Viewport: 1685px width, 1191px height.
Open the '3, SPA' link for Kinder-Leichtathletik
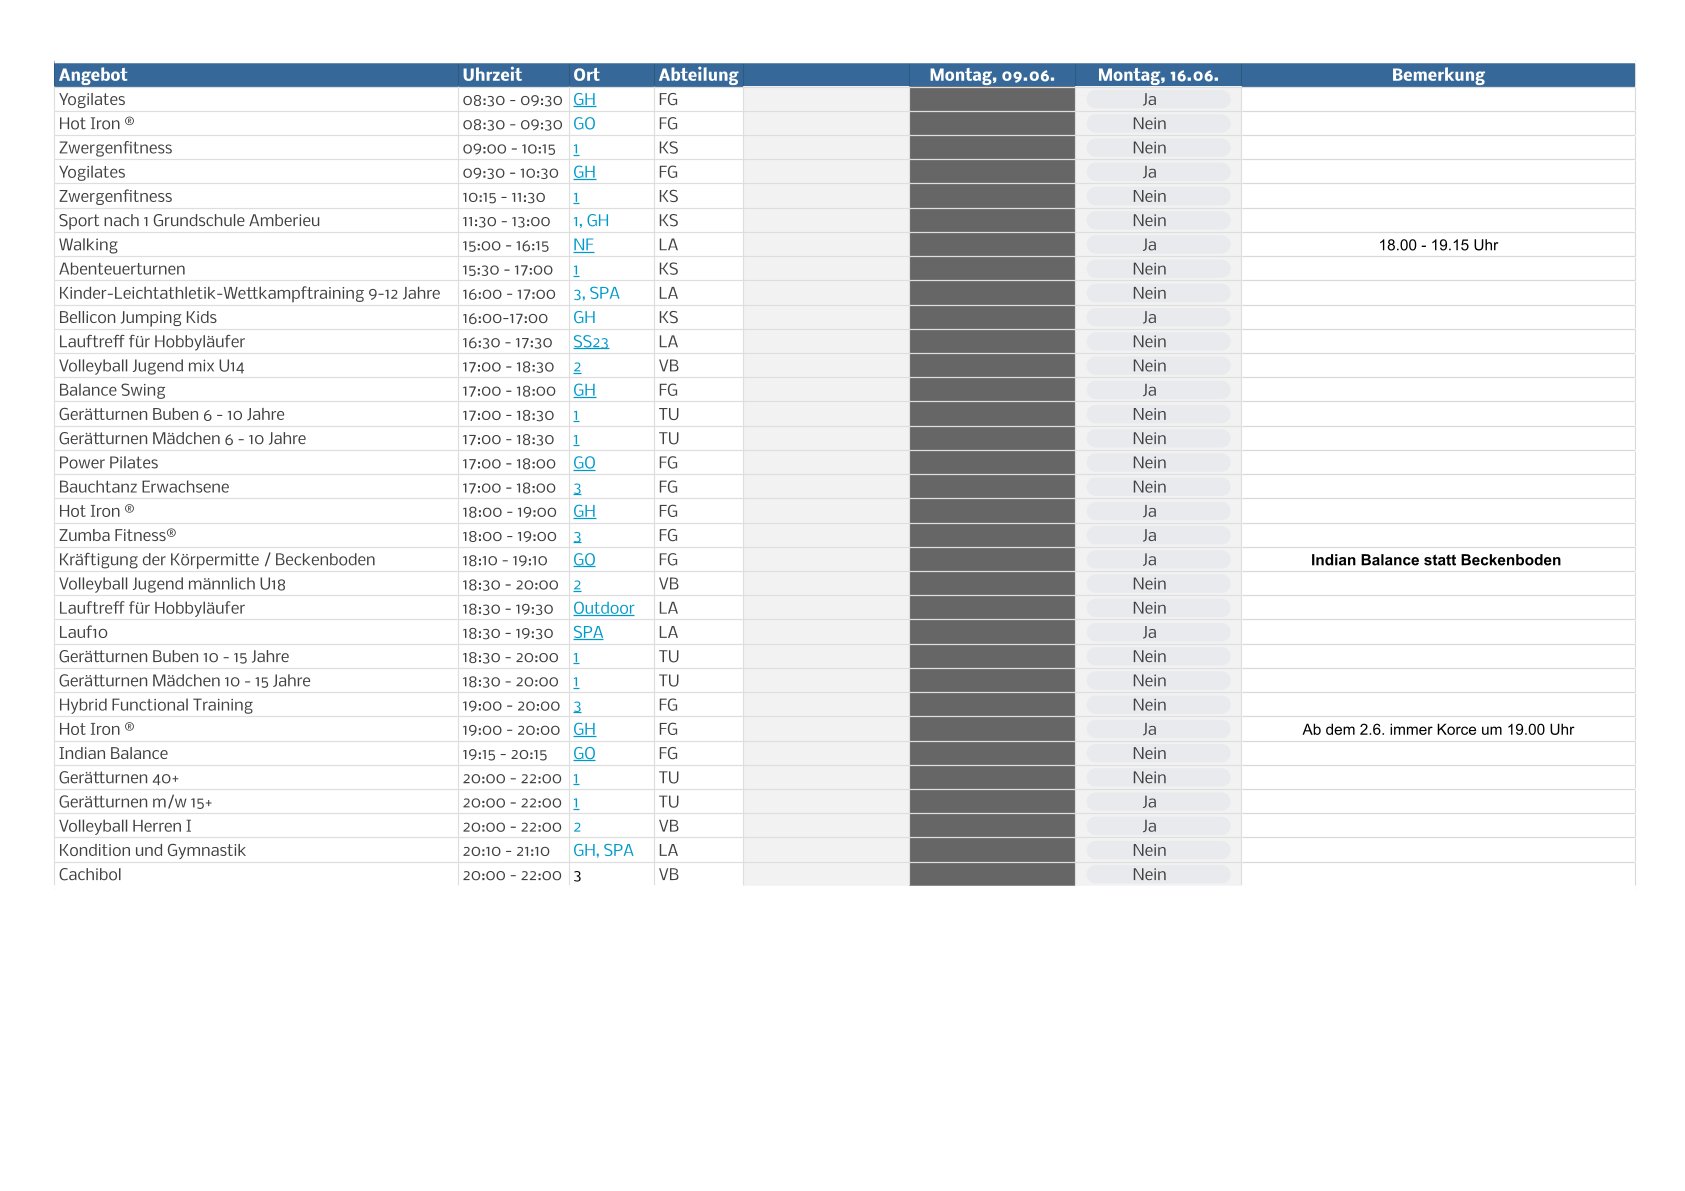point(596,293)
